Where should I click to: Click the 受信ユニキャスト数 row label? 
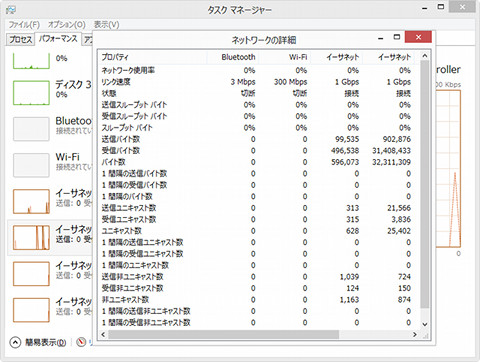coord(129,219)
